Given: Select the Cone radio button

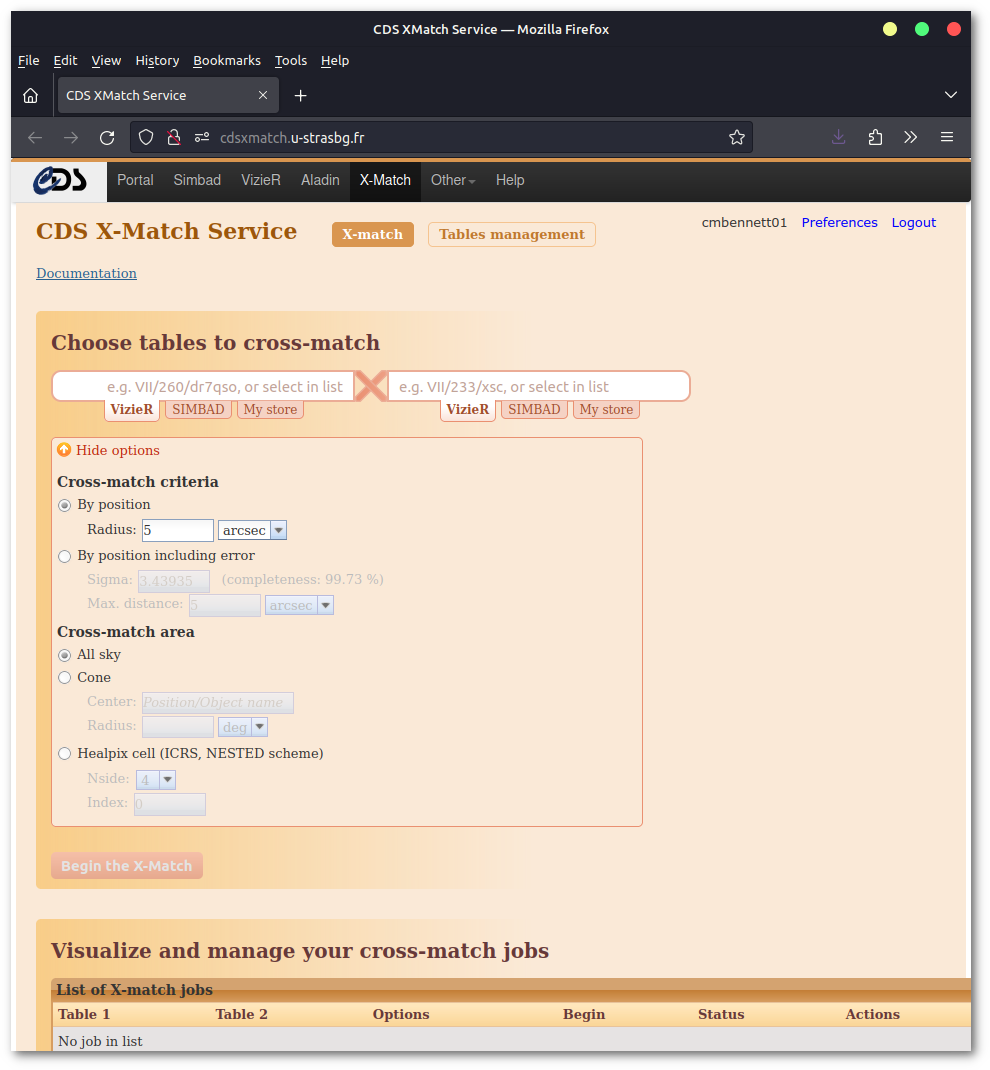Looking at the screenshot, I should [65, 678].
